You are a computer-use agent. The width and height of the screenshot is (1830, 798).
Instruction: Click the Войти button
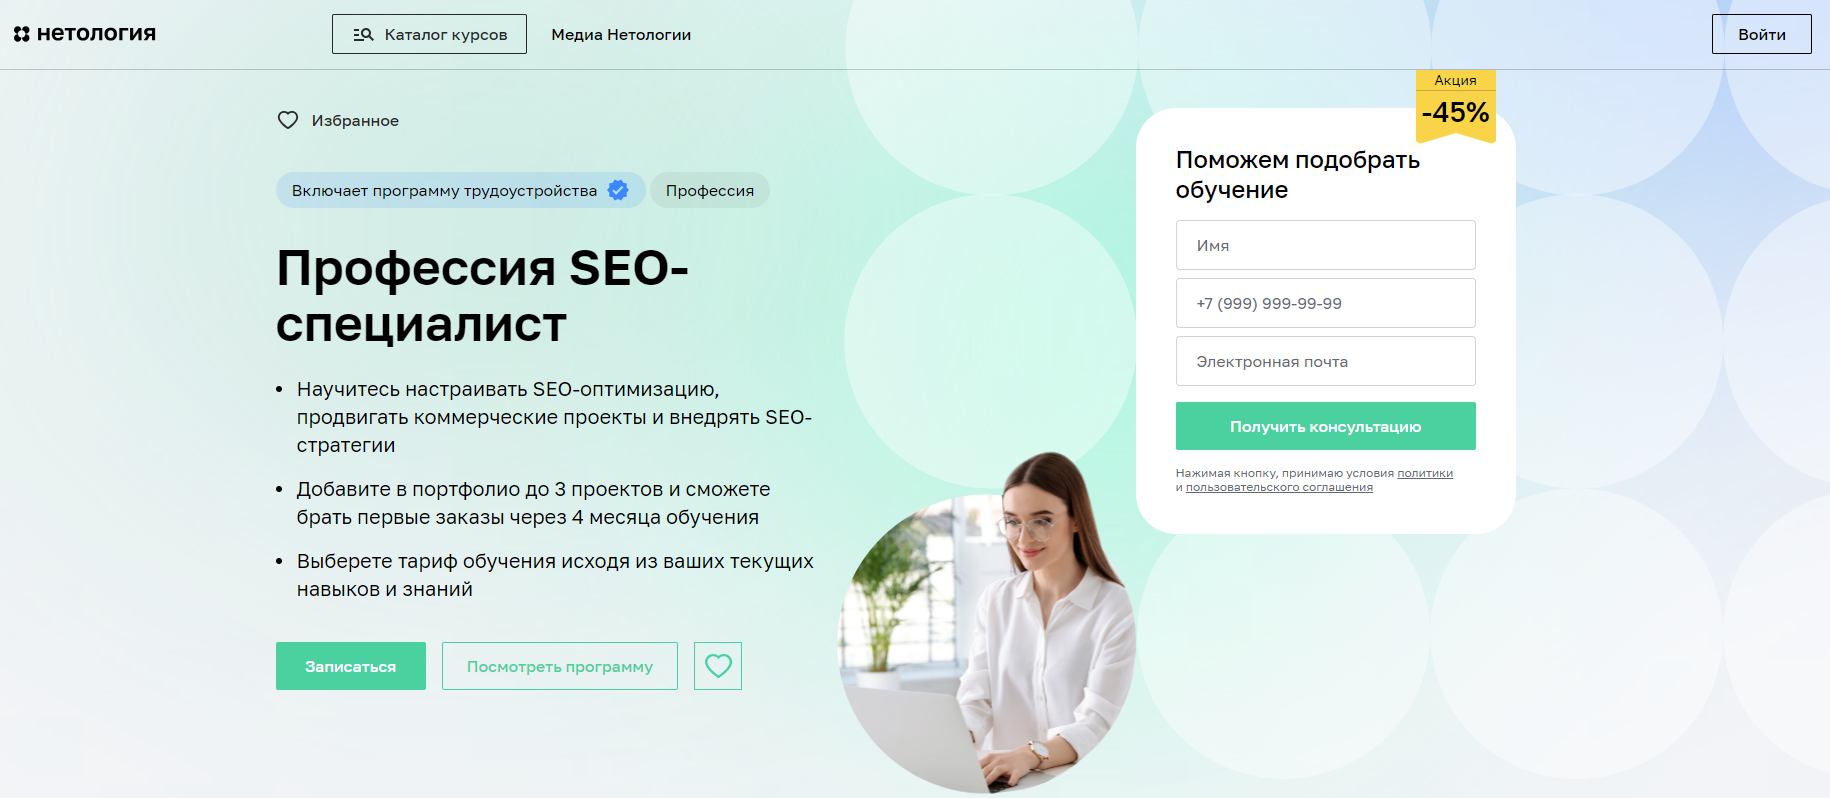pyautogui.click(x=1761, y=34)
